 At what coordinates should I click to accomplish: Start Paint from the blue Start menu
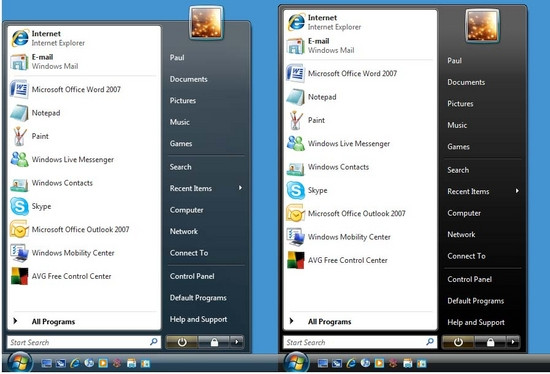tap(84, 136)
